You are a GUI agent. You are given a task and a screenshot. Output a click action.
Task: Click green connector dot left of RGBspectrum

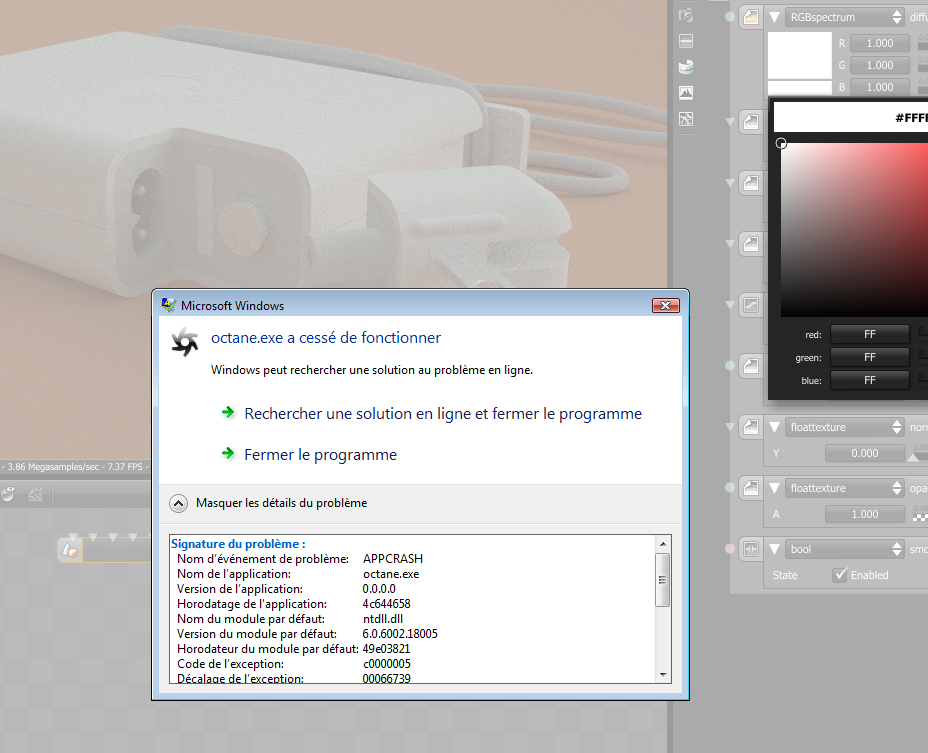pos(730,17)
